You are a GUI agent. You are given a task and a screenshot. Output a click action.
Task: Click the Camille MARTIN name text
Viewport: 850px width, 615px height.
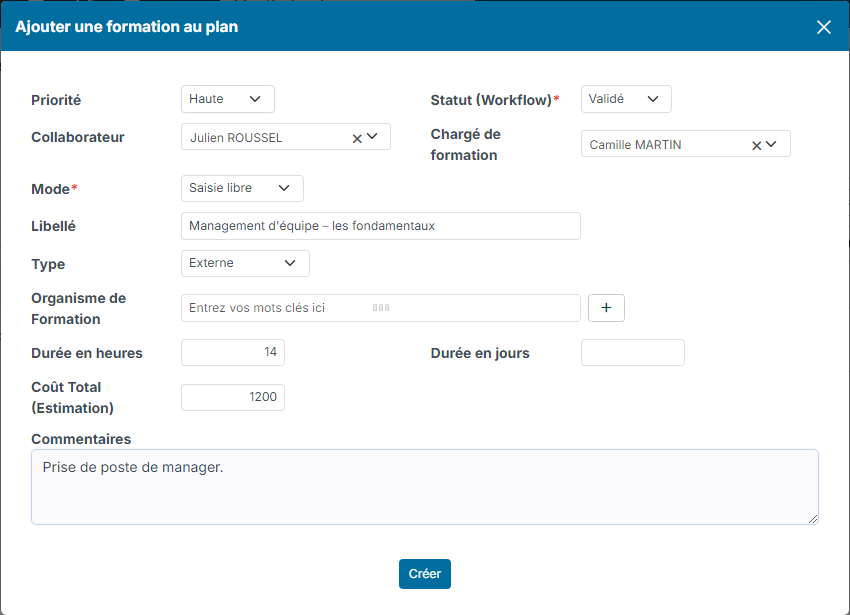pos(635,145)
